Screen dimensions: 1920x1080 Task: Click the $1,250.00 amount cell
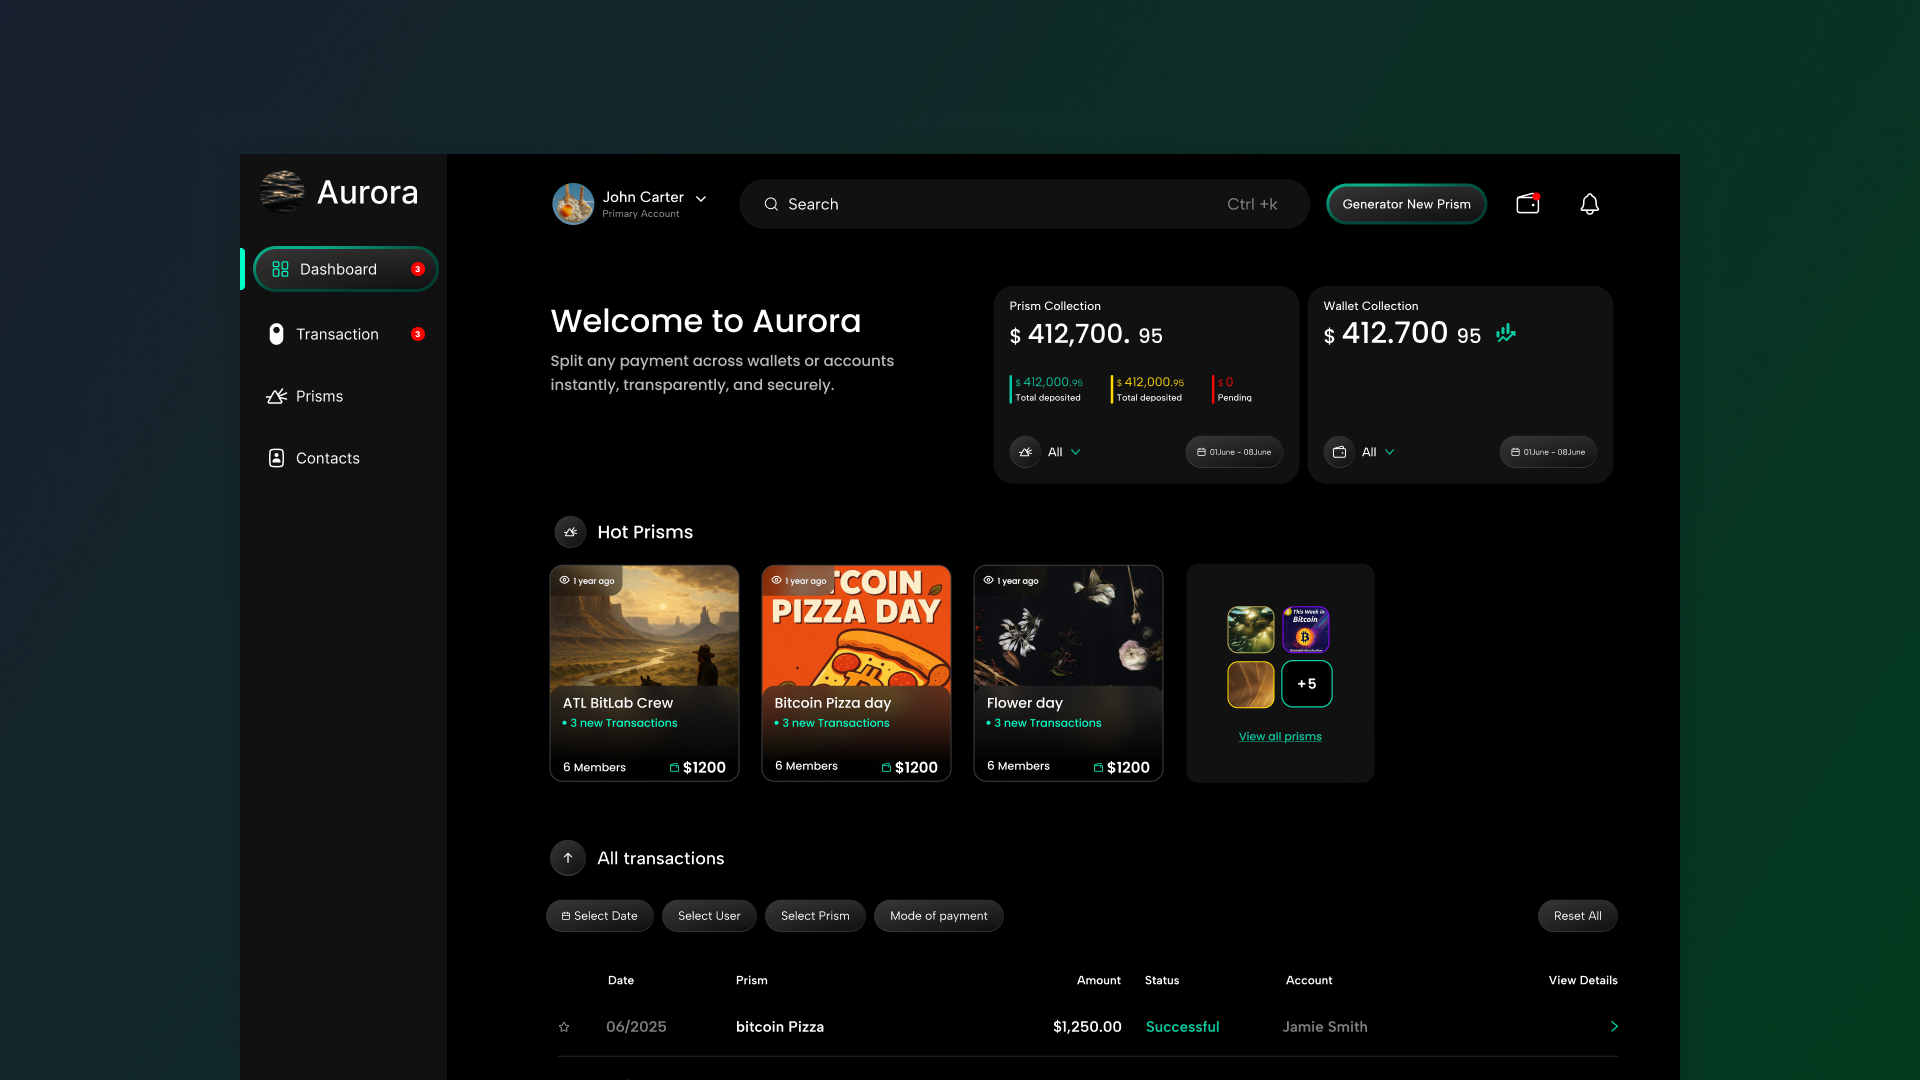(x=1087, y=1027)
